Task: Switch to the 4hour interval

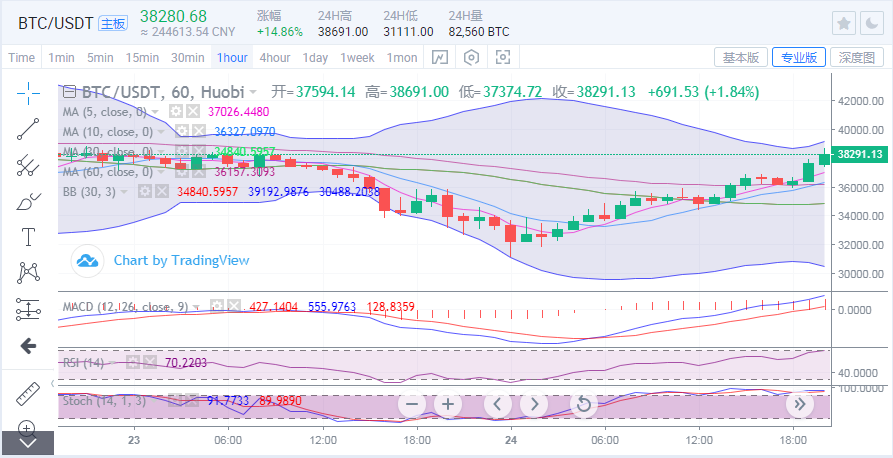Action: (x=275, y=58)
